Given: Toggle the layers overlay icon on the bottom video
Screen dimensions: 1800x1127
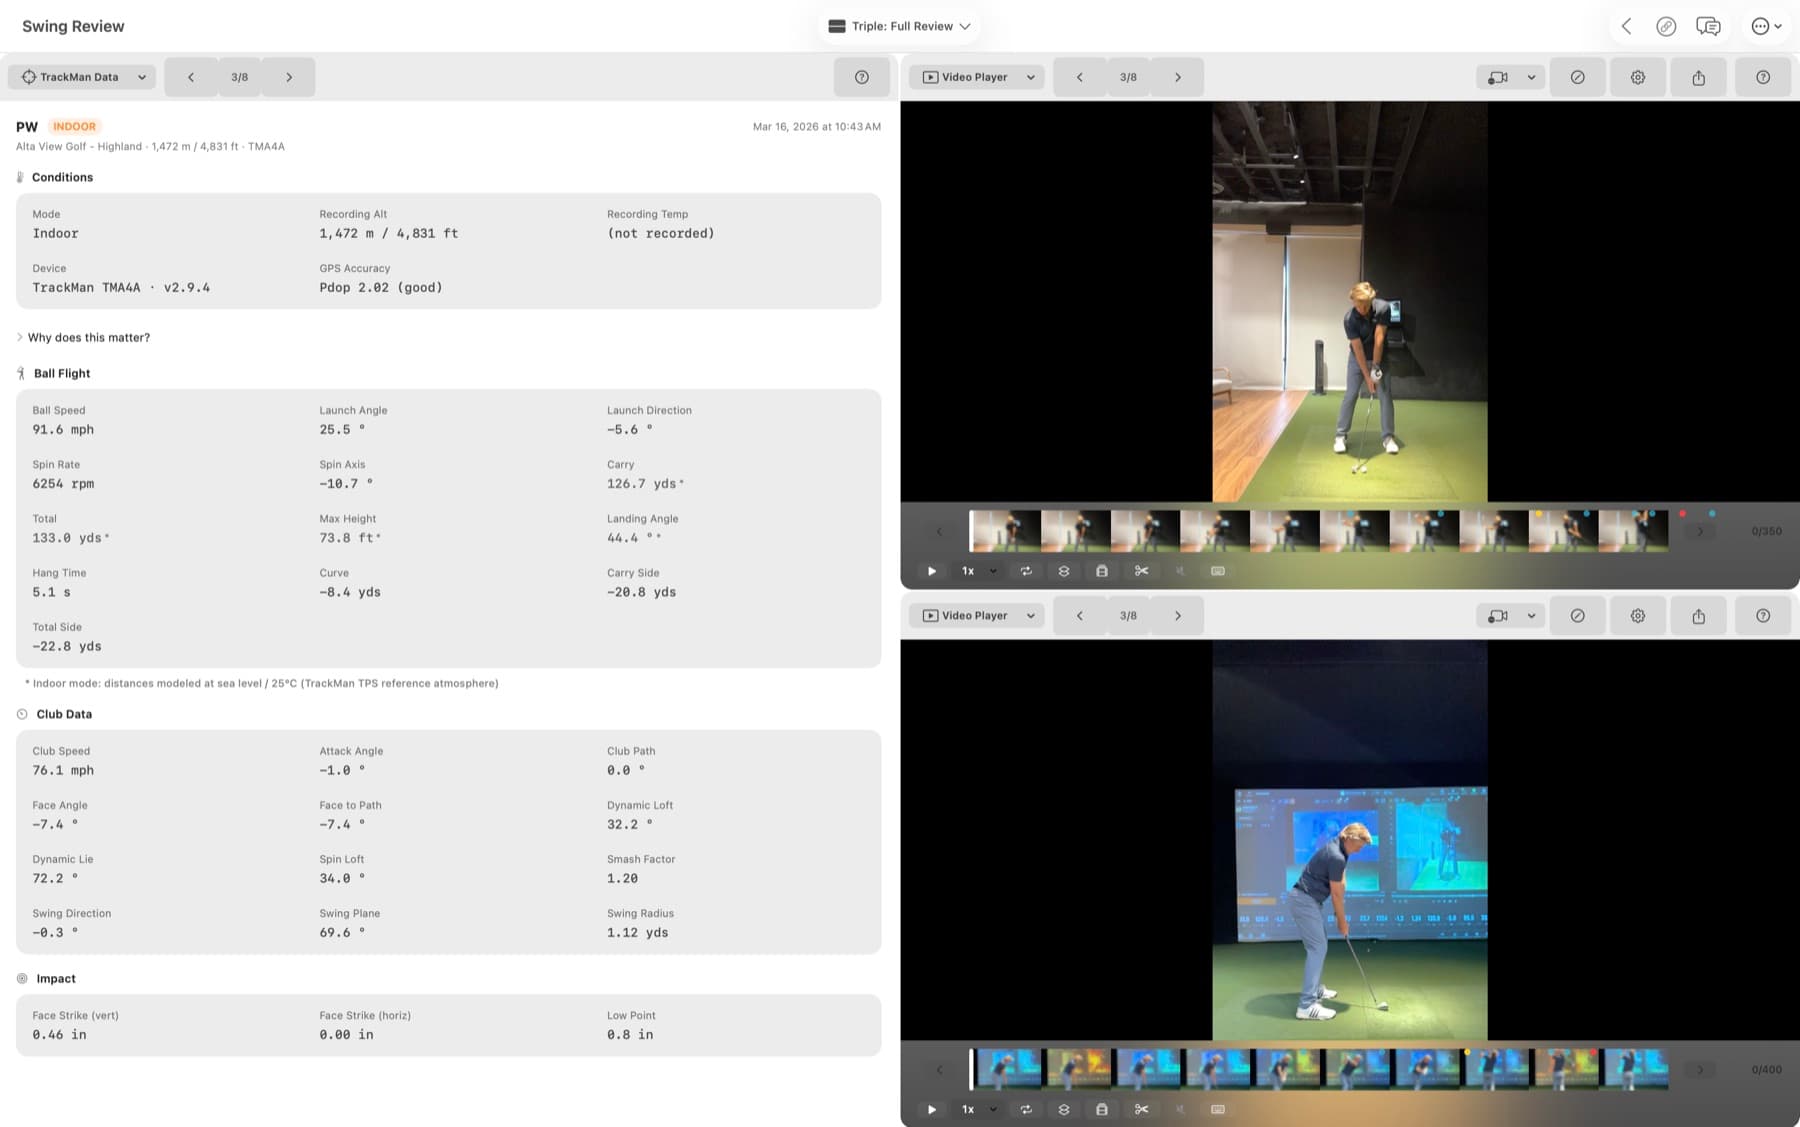Looking at the screenshot, I should [1064, 1109].
